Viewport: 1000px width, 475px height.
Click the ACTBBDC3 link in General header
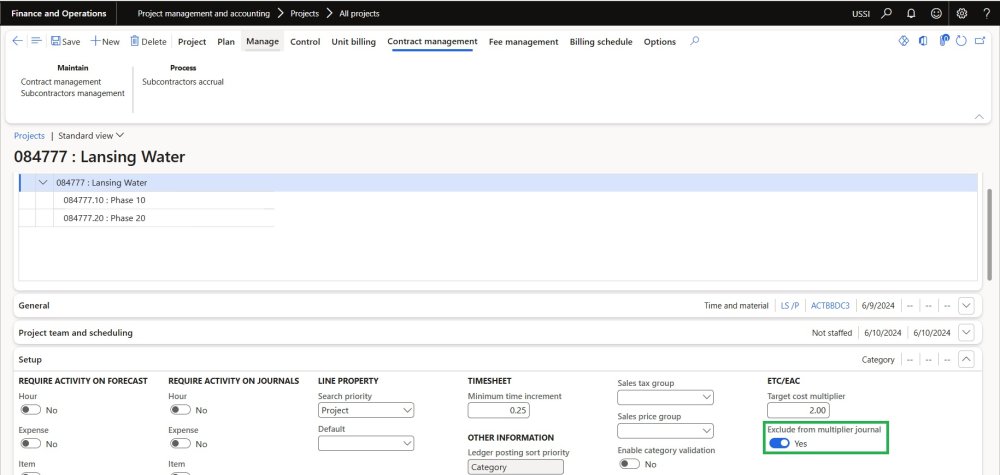[x=830, y=306]
